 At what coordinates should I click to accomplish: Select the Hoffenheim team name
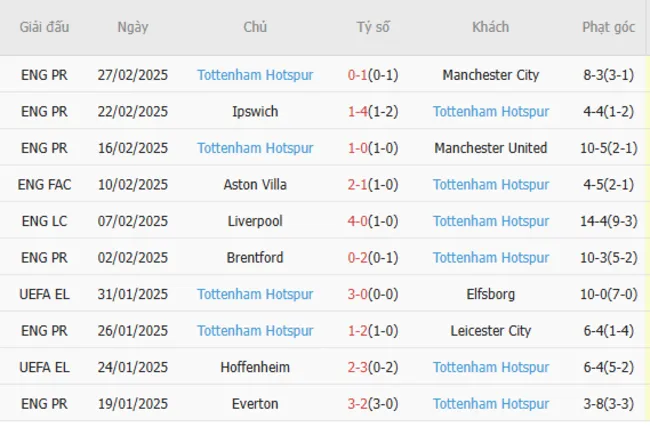(255, 367)
